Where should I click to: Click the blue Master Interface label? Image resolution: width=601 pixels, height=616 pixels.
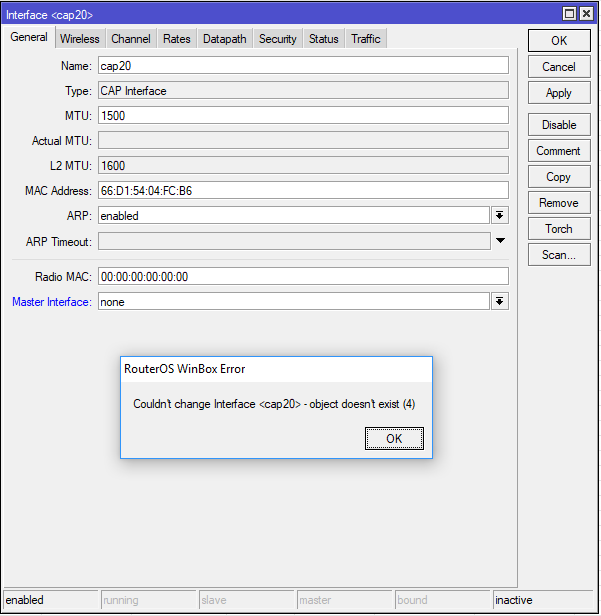point(51,302)
